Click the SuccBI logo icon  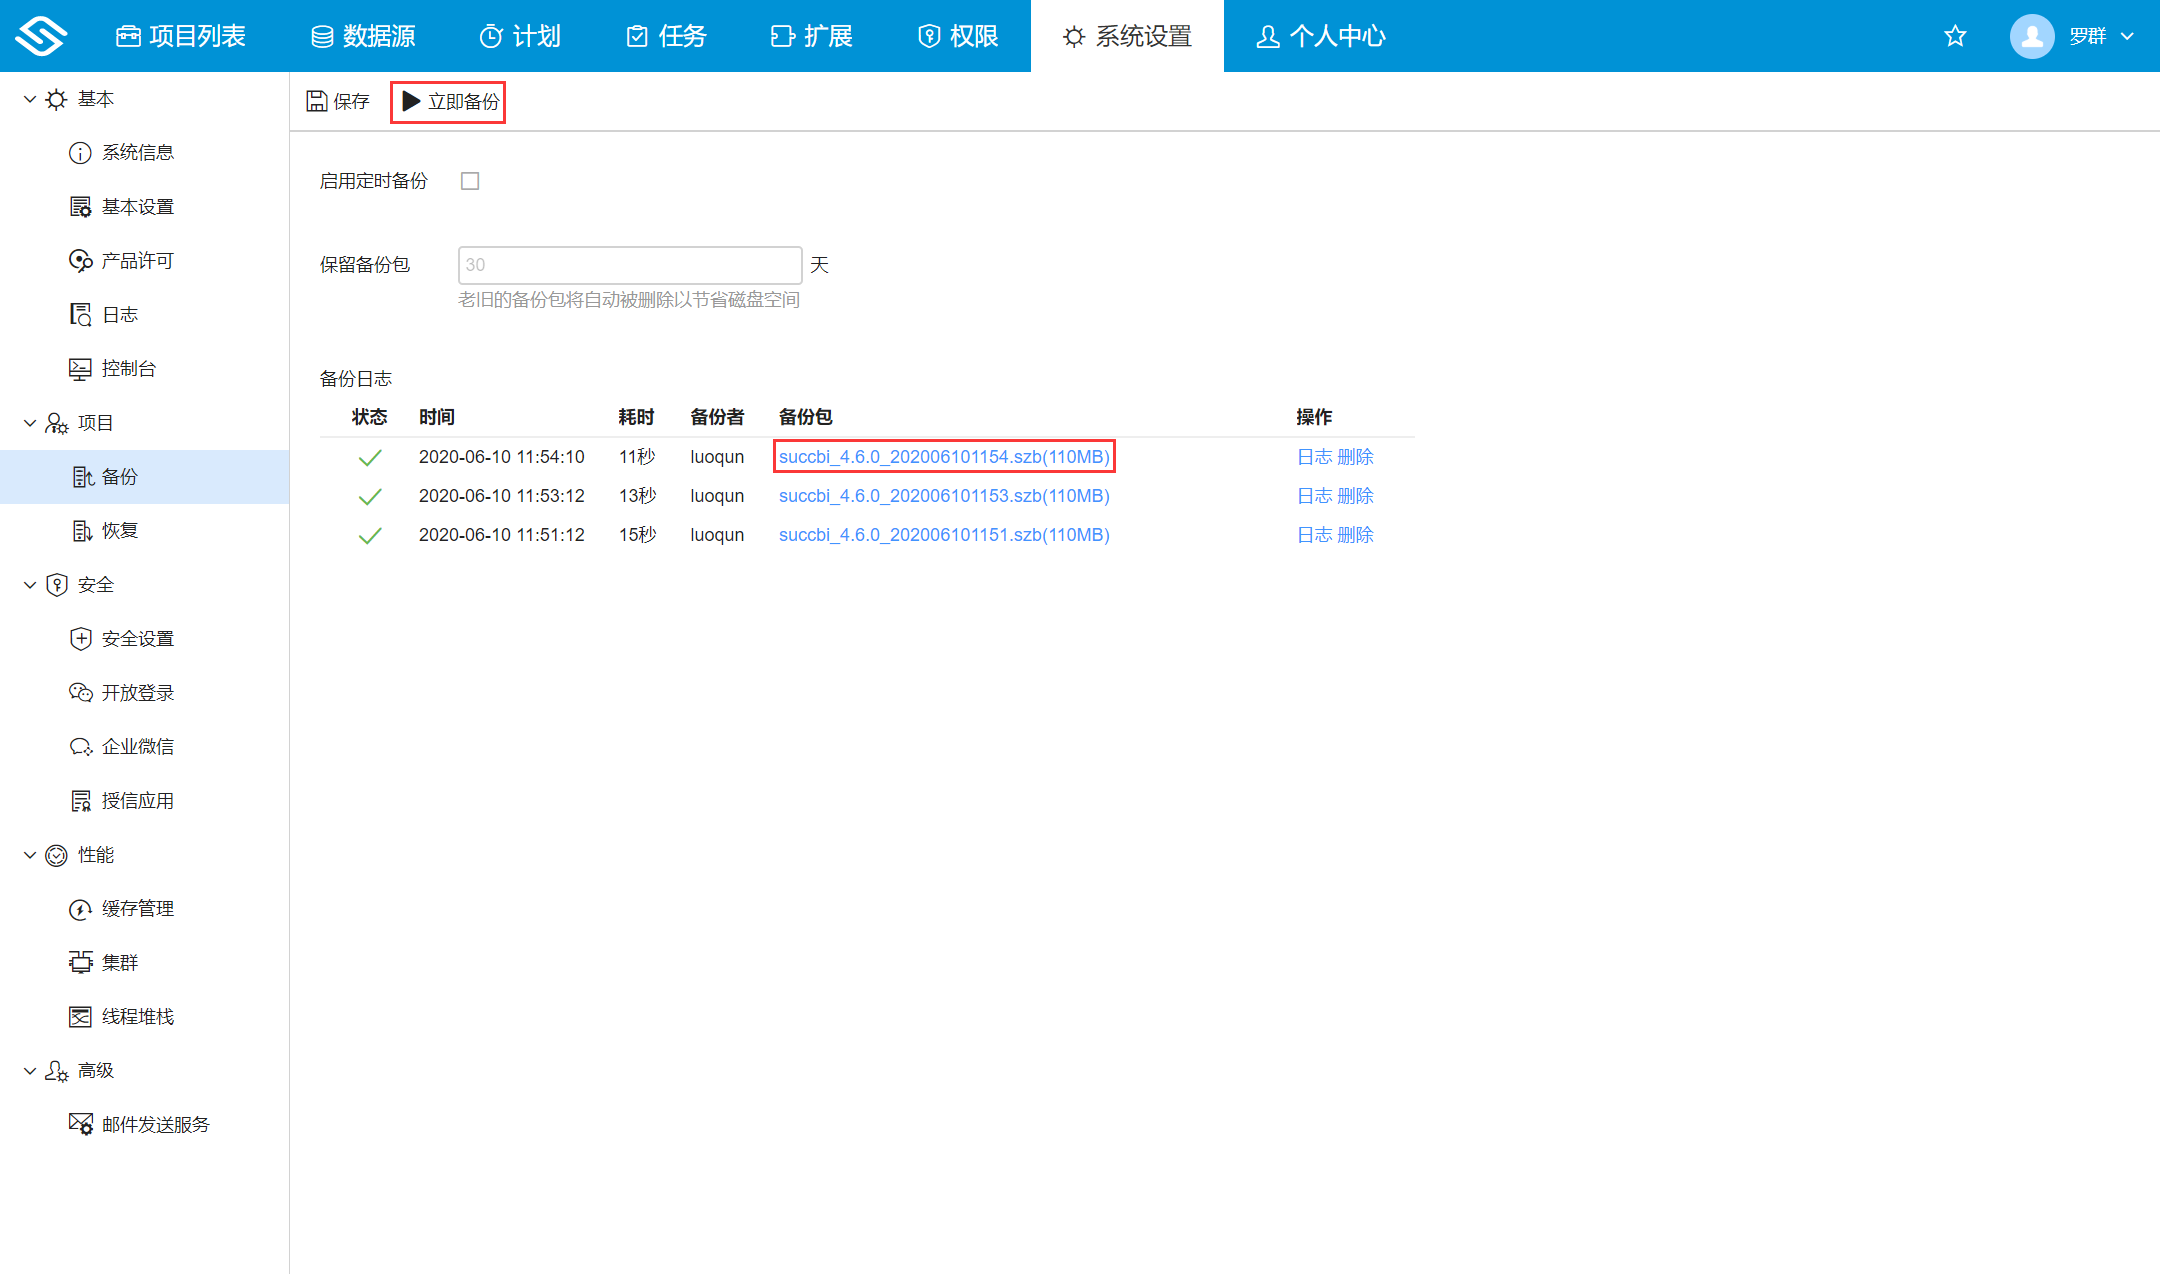coord(41,36)
